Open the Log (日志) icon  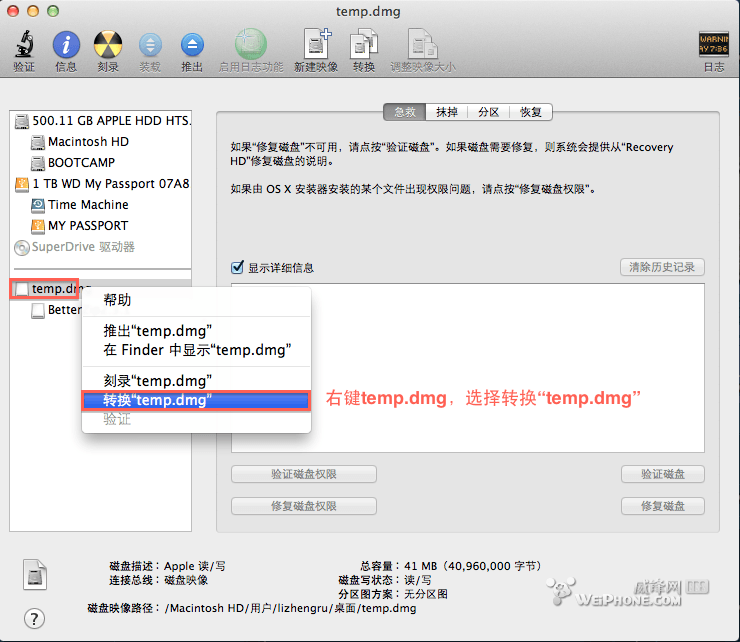pyautogui.click(x=713, y=46)
